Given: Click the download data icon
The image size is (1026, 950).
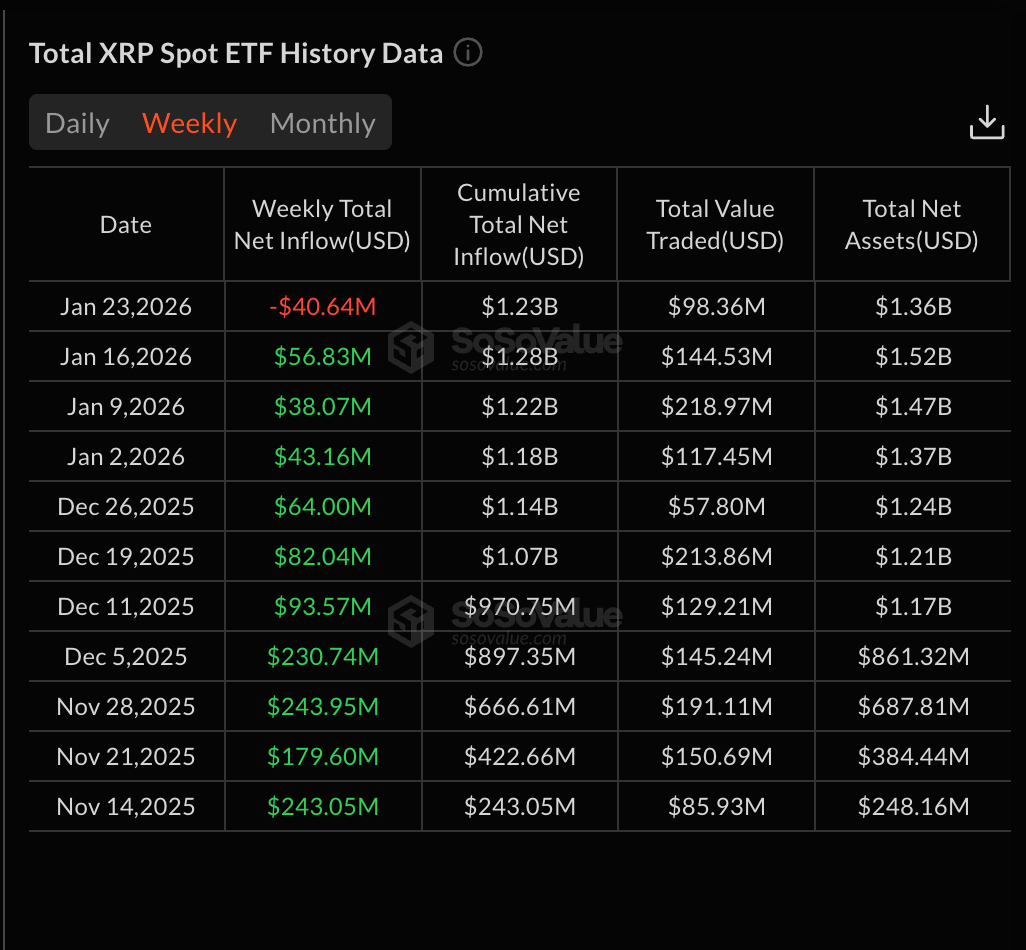Looking at the screenshot, I should [987, 121].
